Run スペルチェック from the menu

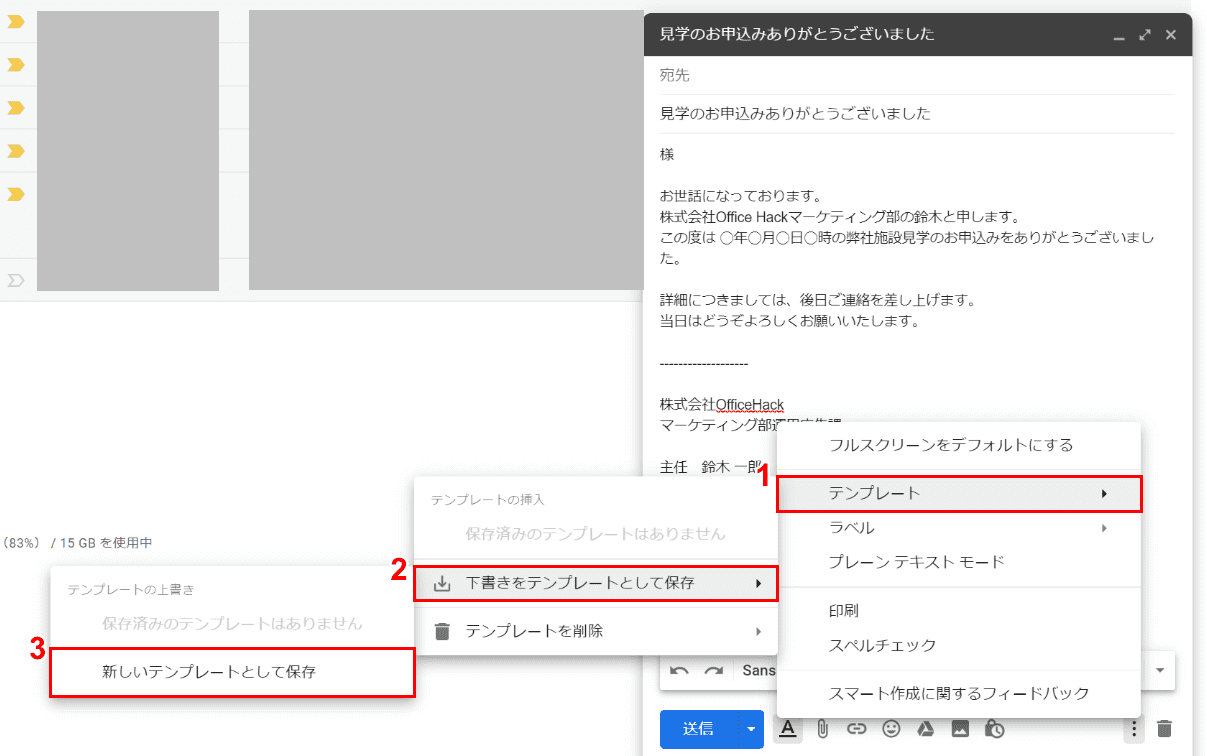[x=959, y=645]
